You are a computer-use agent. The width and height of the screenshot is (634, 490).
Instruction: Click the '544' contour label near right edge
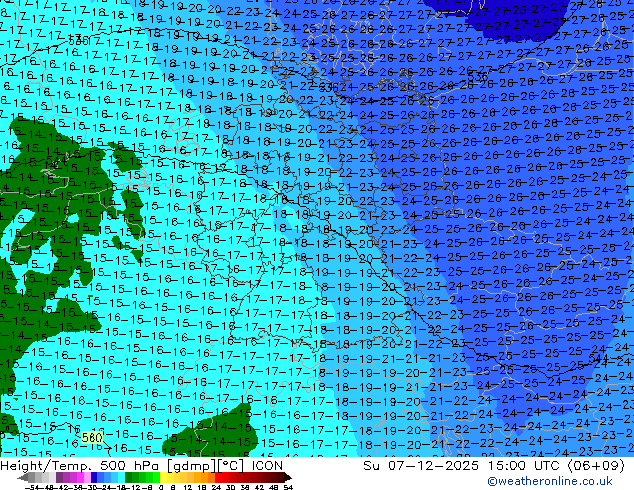click(598, 359)
